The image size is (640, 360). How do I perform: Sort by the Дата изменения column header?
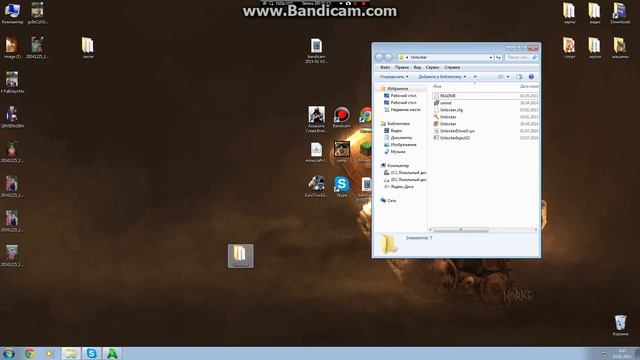pos(529,87)
